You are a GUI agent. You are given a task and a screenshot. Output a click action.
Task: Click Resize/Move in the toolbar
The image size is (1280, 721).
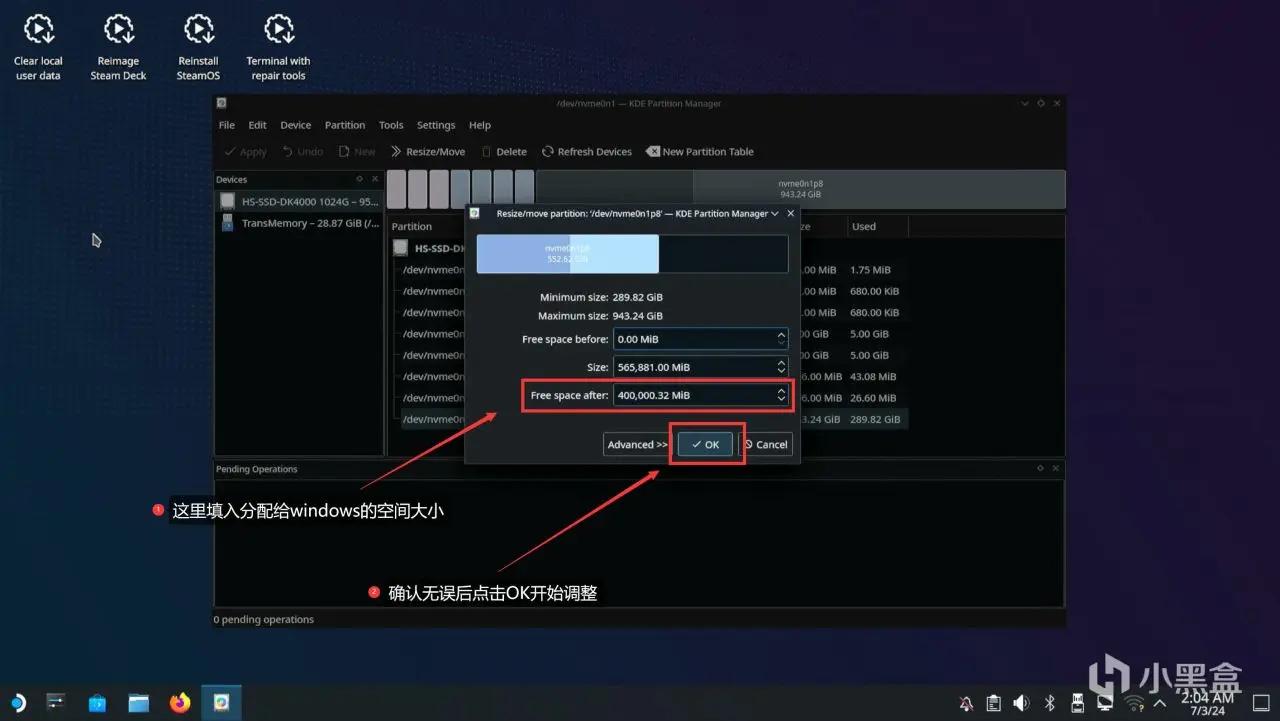click(x=428, y=152)
